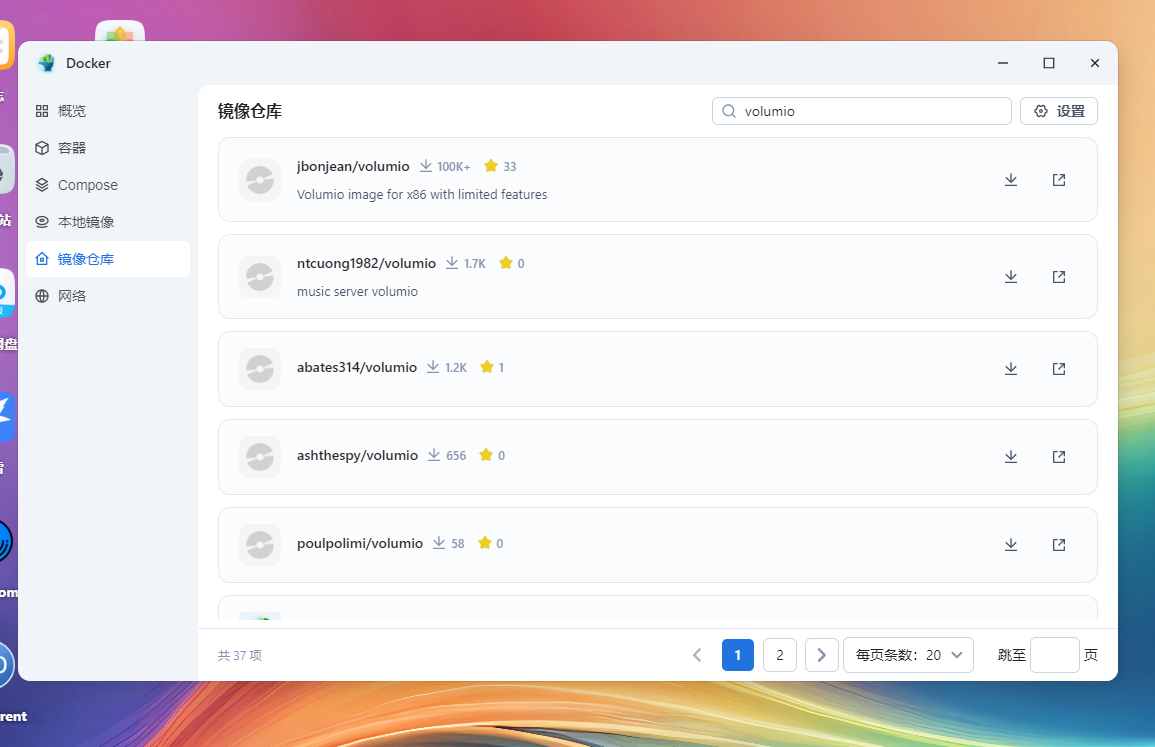This screenshot has height=747, width=1155.
Task: Select the poulpolimi/volumio name text
Action: (359, 543)
